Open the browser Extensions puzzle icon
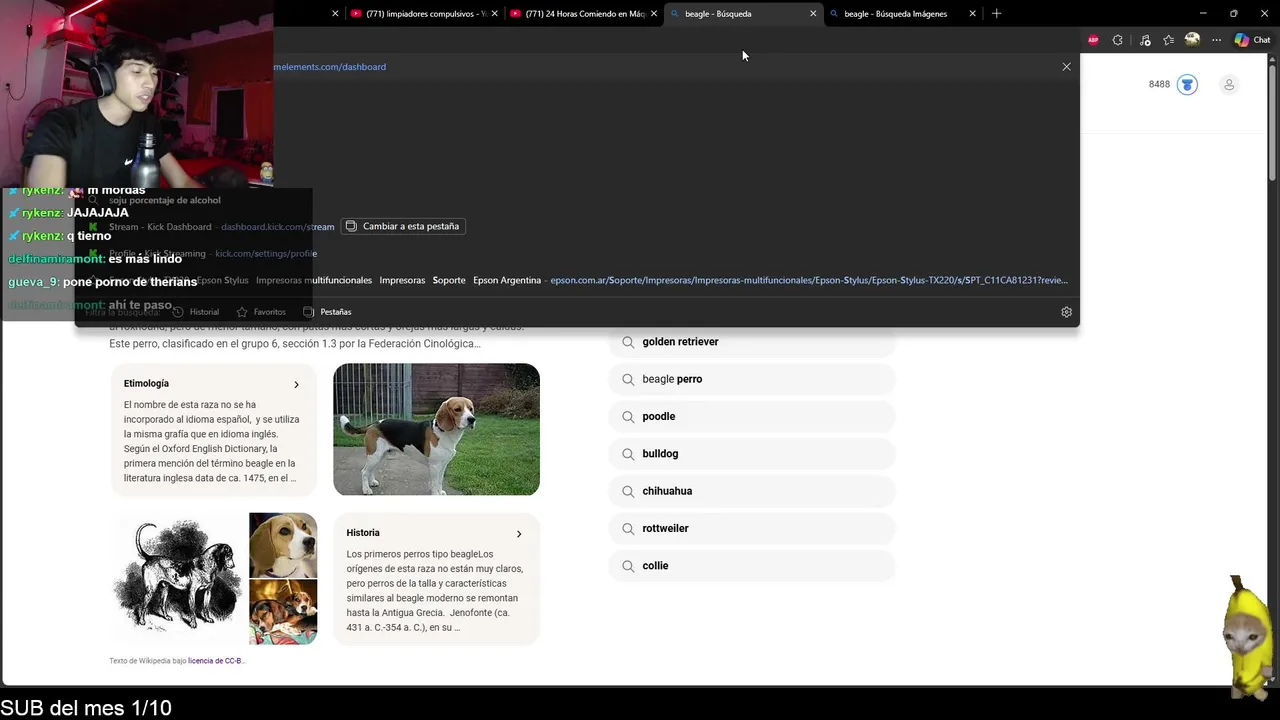Screen dimensions: 1280x720 point(1118,40)
